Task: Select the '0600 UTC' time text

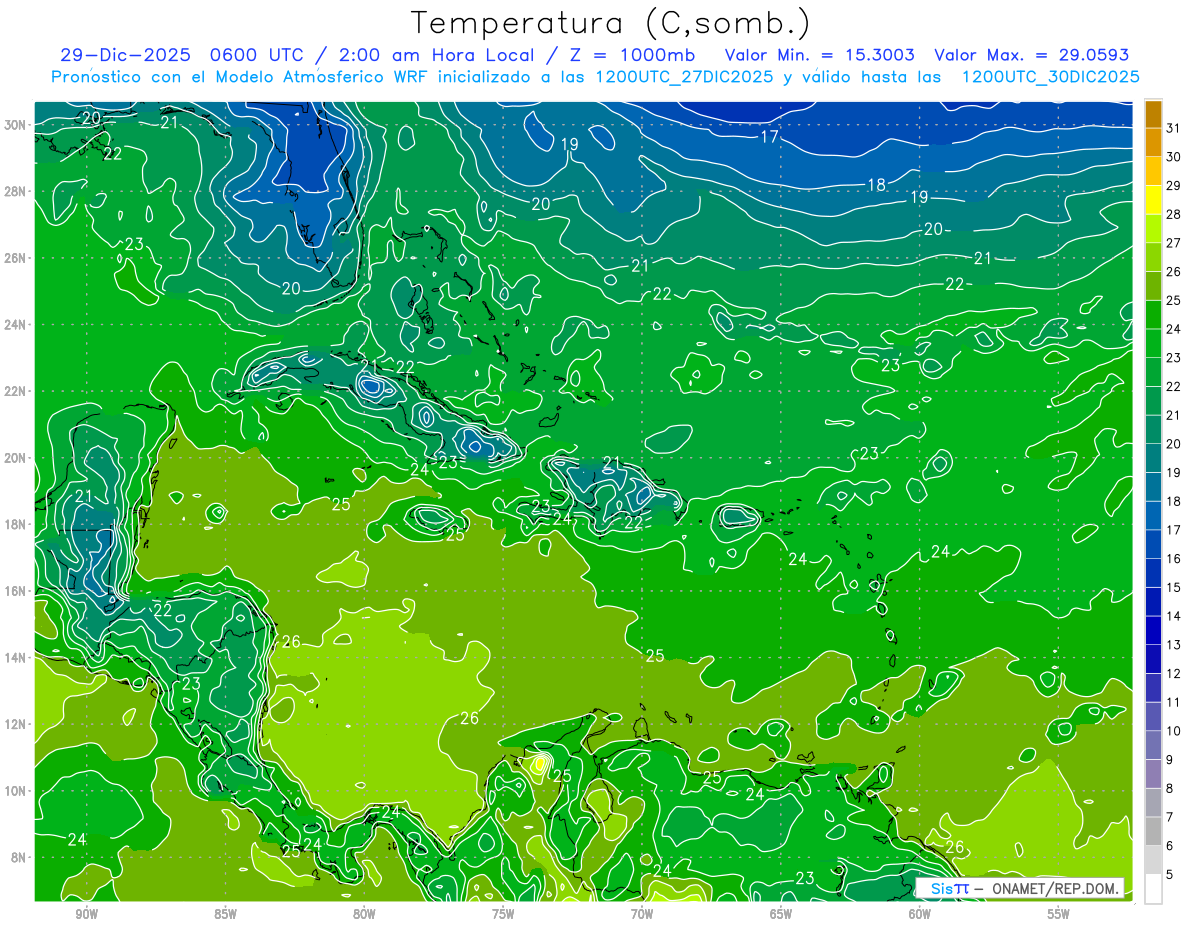Action: pos(257,55)
